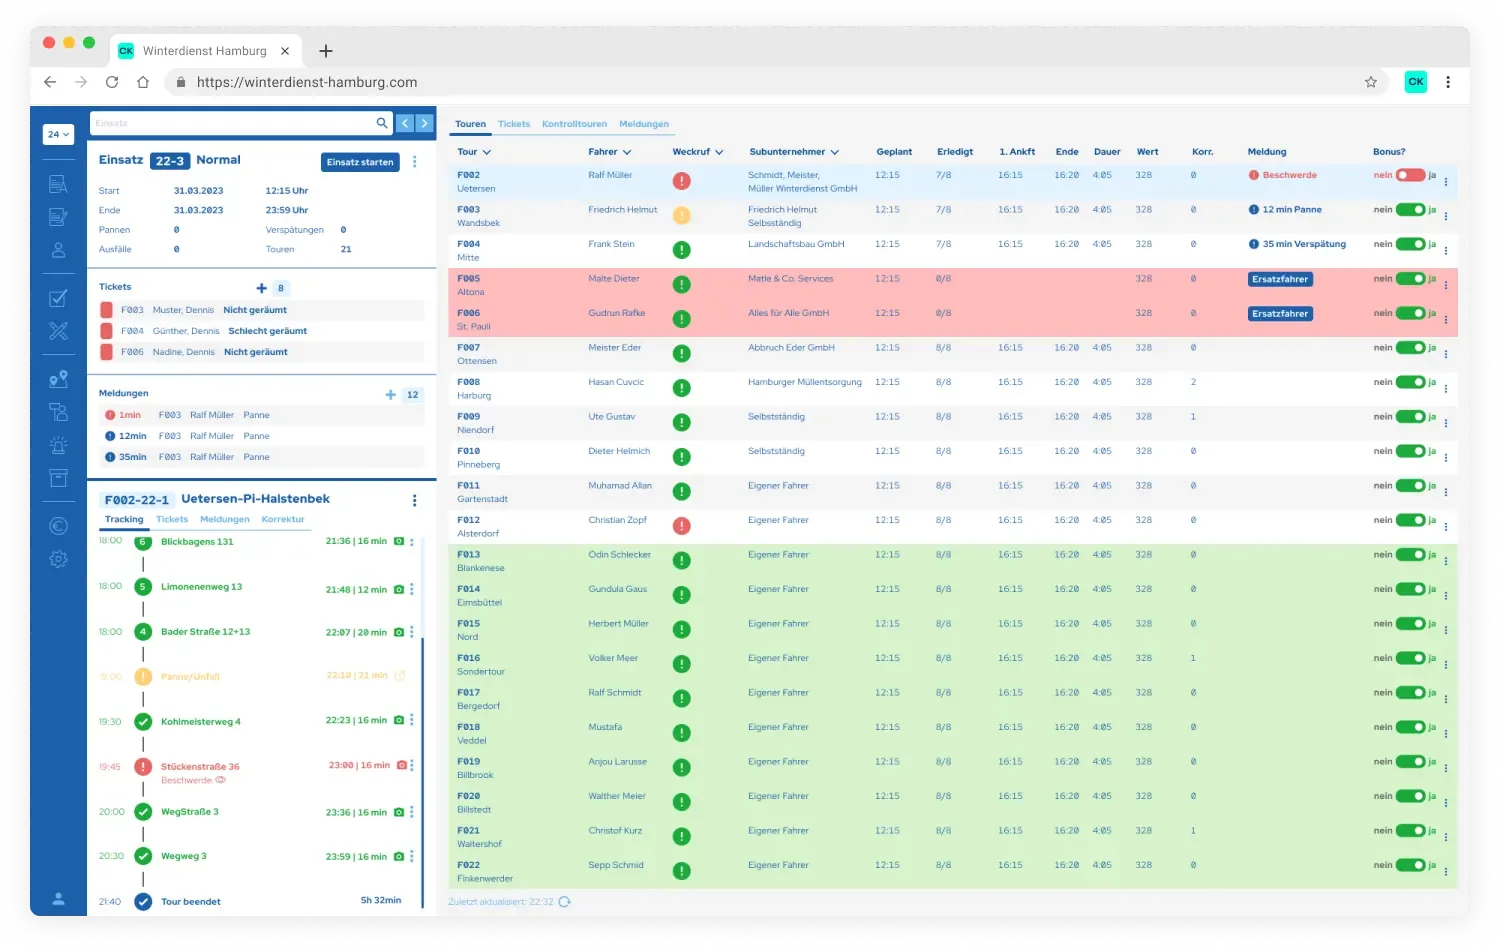This screenshot has height=950, width=1500.
Task: Switch to Meldungen tab in top navigation
Action: 644,124
